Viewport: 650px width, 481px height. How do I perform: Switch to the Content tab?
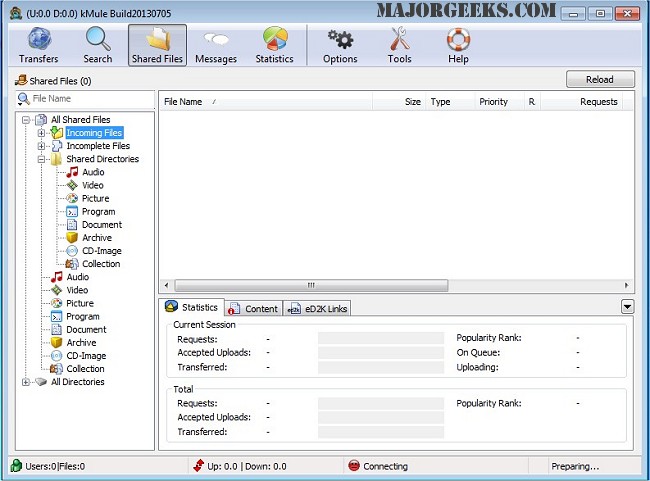point(254,309)
